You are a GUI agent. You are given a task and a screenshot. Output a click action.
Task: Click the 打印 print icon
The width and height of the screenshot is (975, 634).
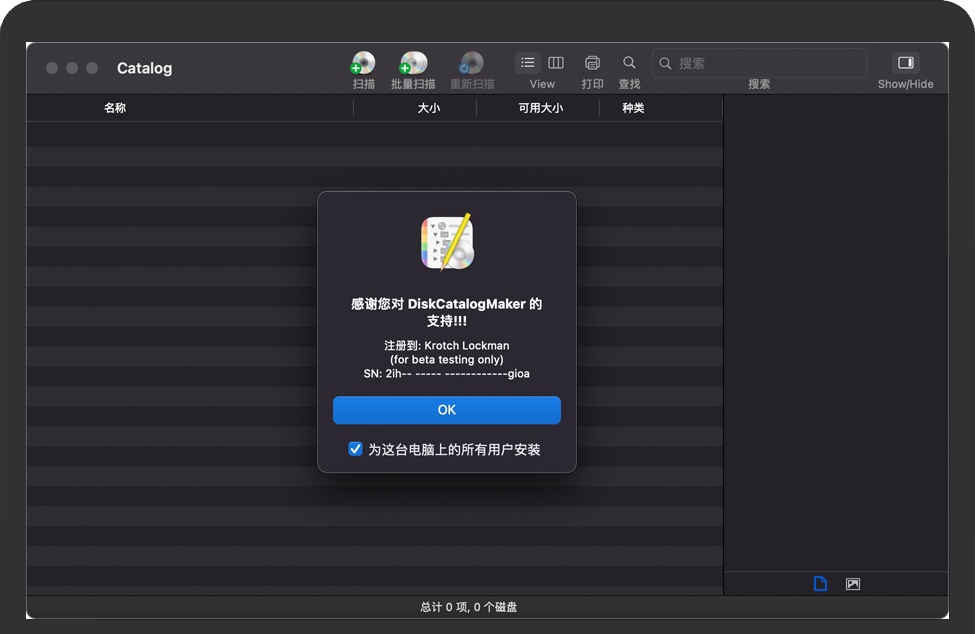point(592,62)
